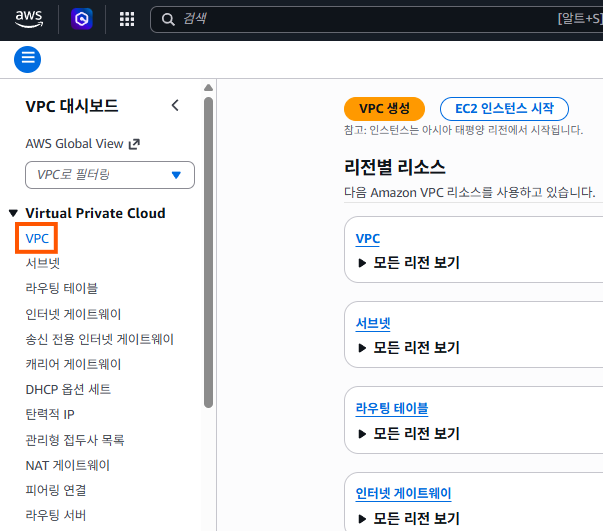
Task: Open 인터넷 게이트웨이 in the sidebar
Action: coord(73,314)
